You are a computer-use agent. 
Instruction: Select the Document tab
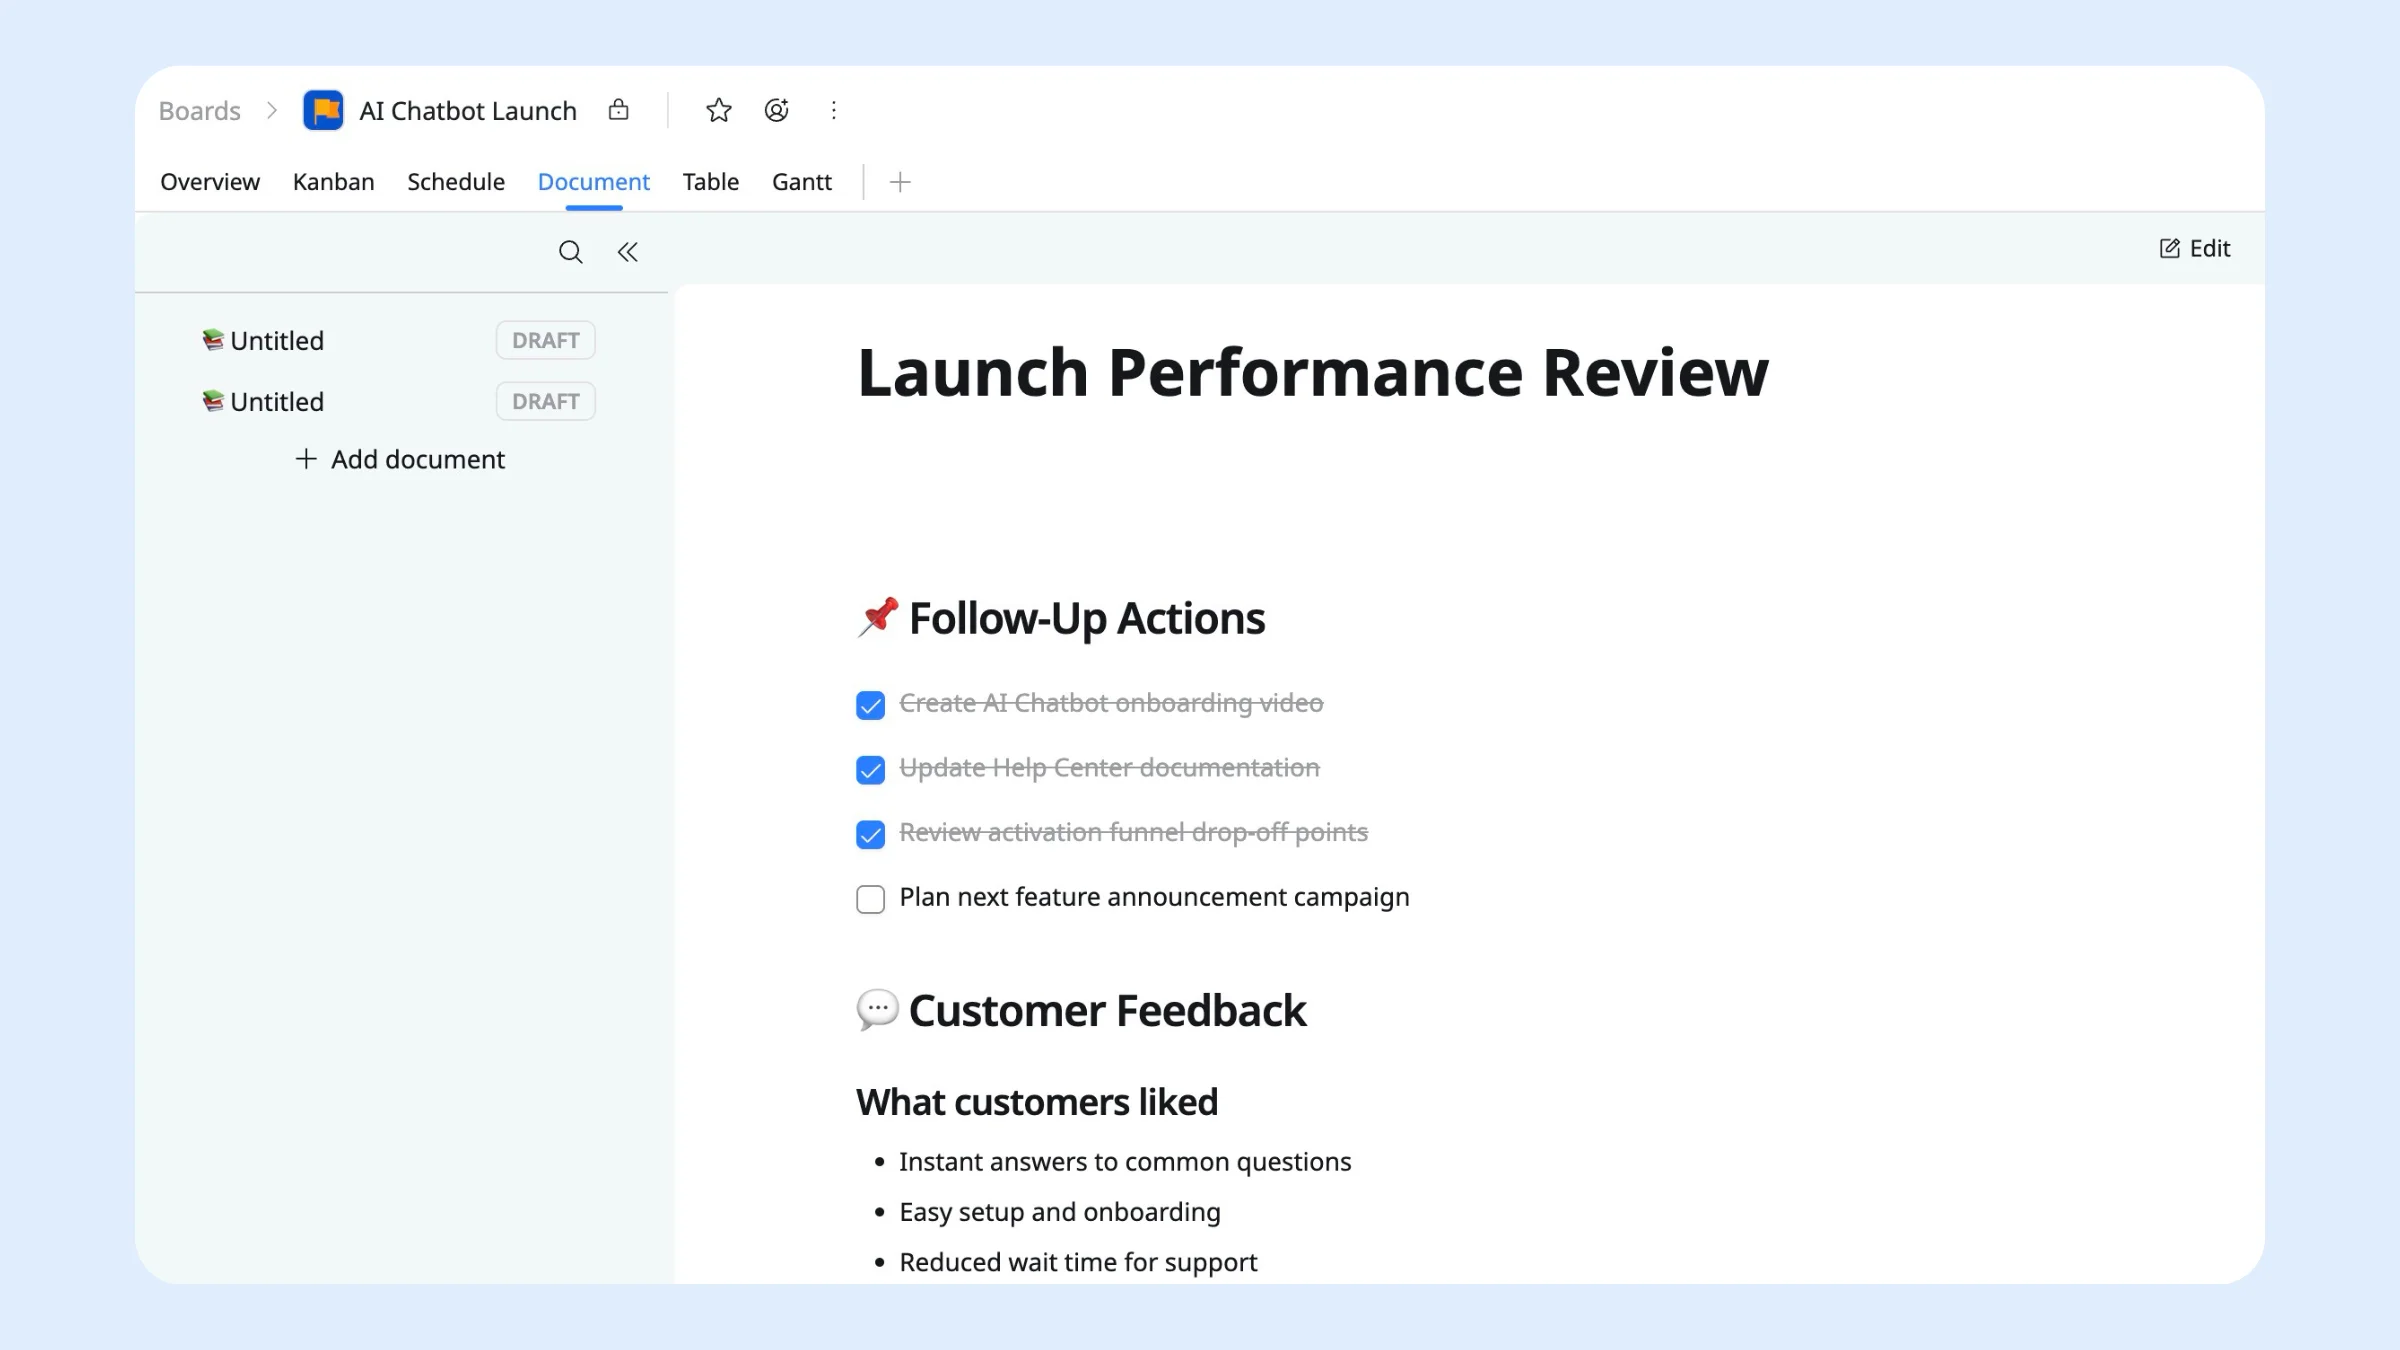(x=594, y=182)
